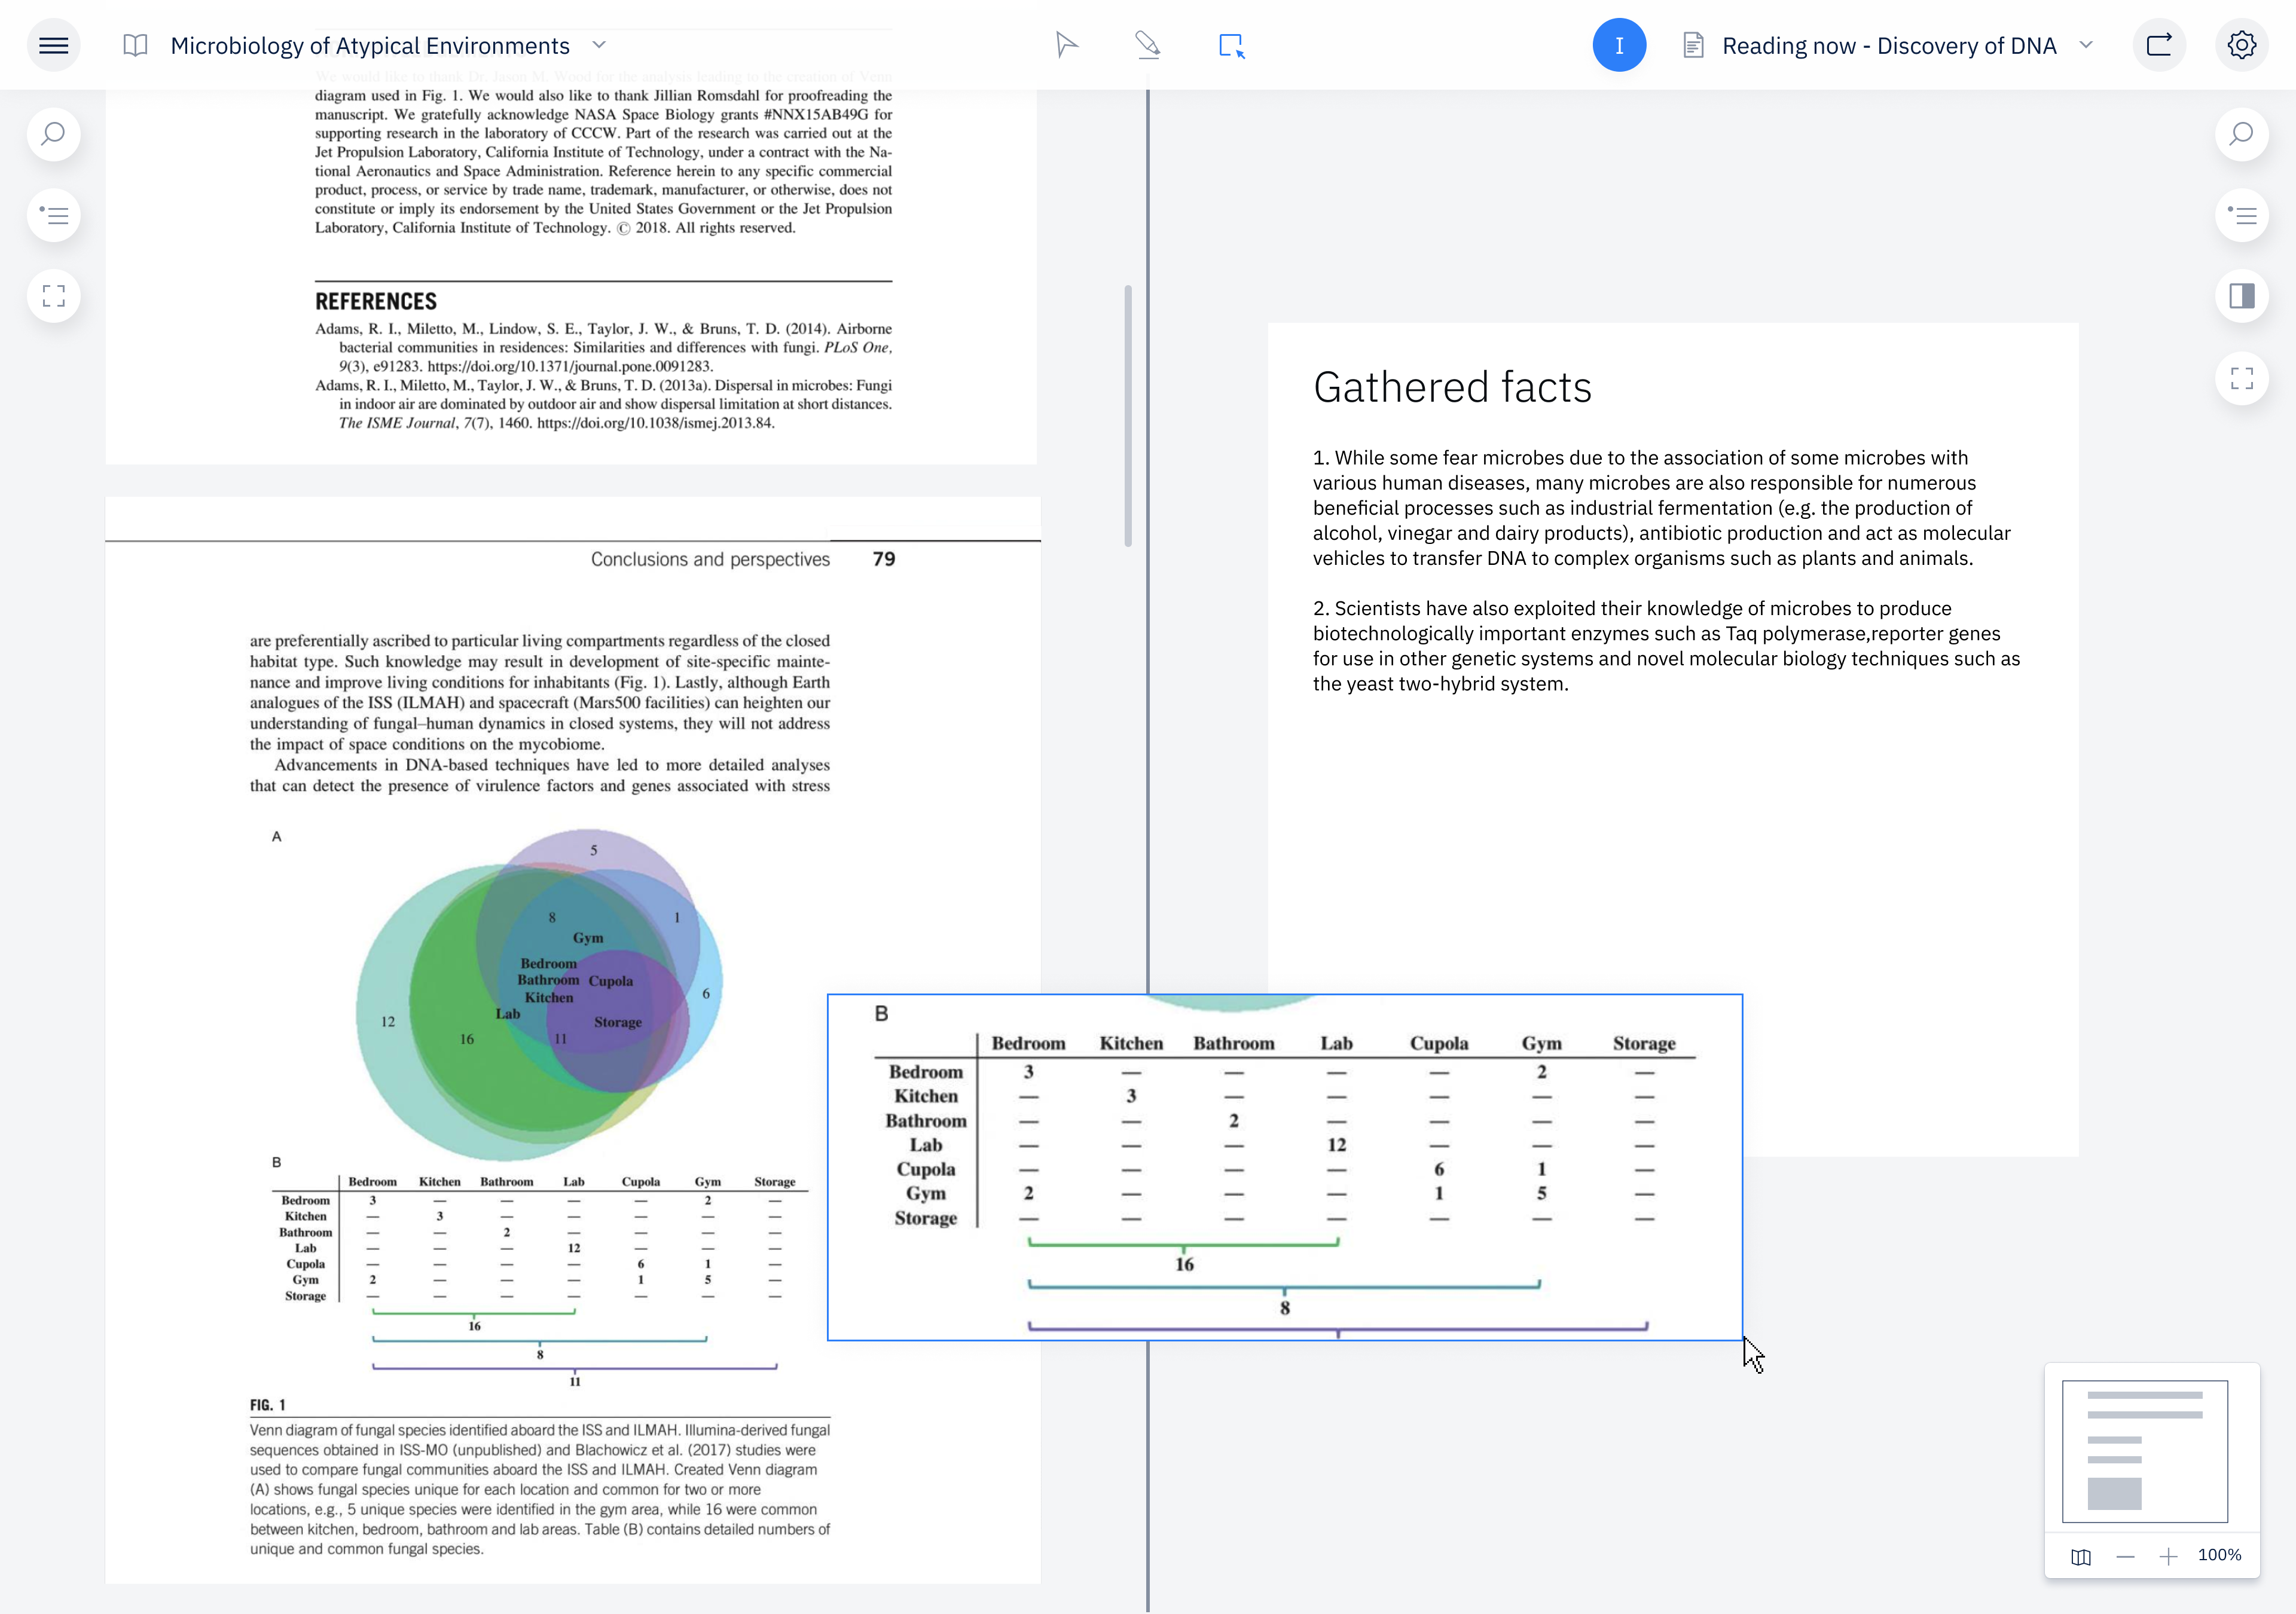The image size is (2296, 1614).
Task: Click the REFERENCES heading
Action: 376,301
